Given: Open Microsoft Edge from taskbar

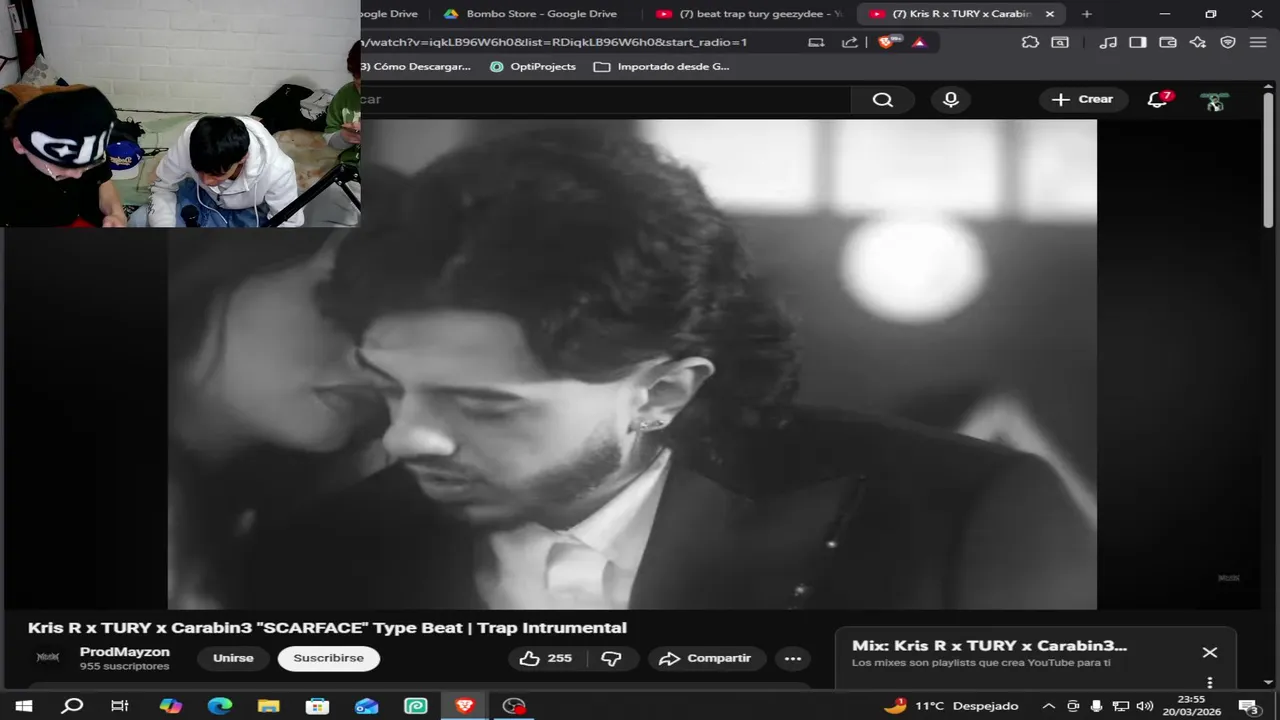Looking at the screenshot, I should (x=219, y=706).
